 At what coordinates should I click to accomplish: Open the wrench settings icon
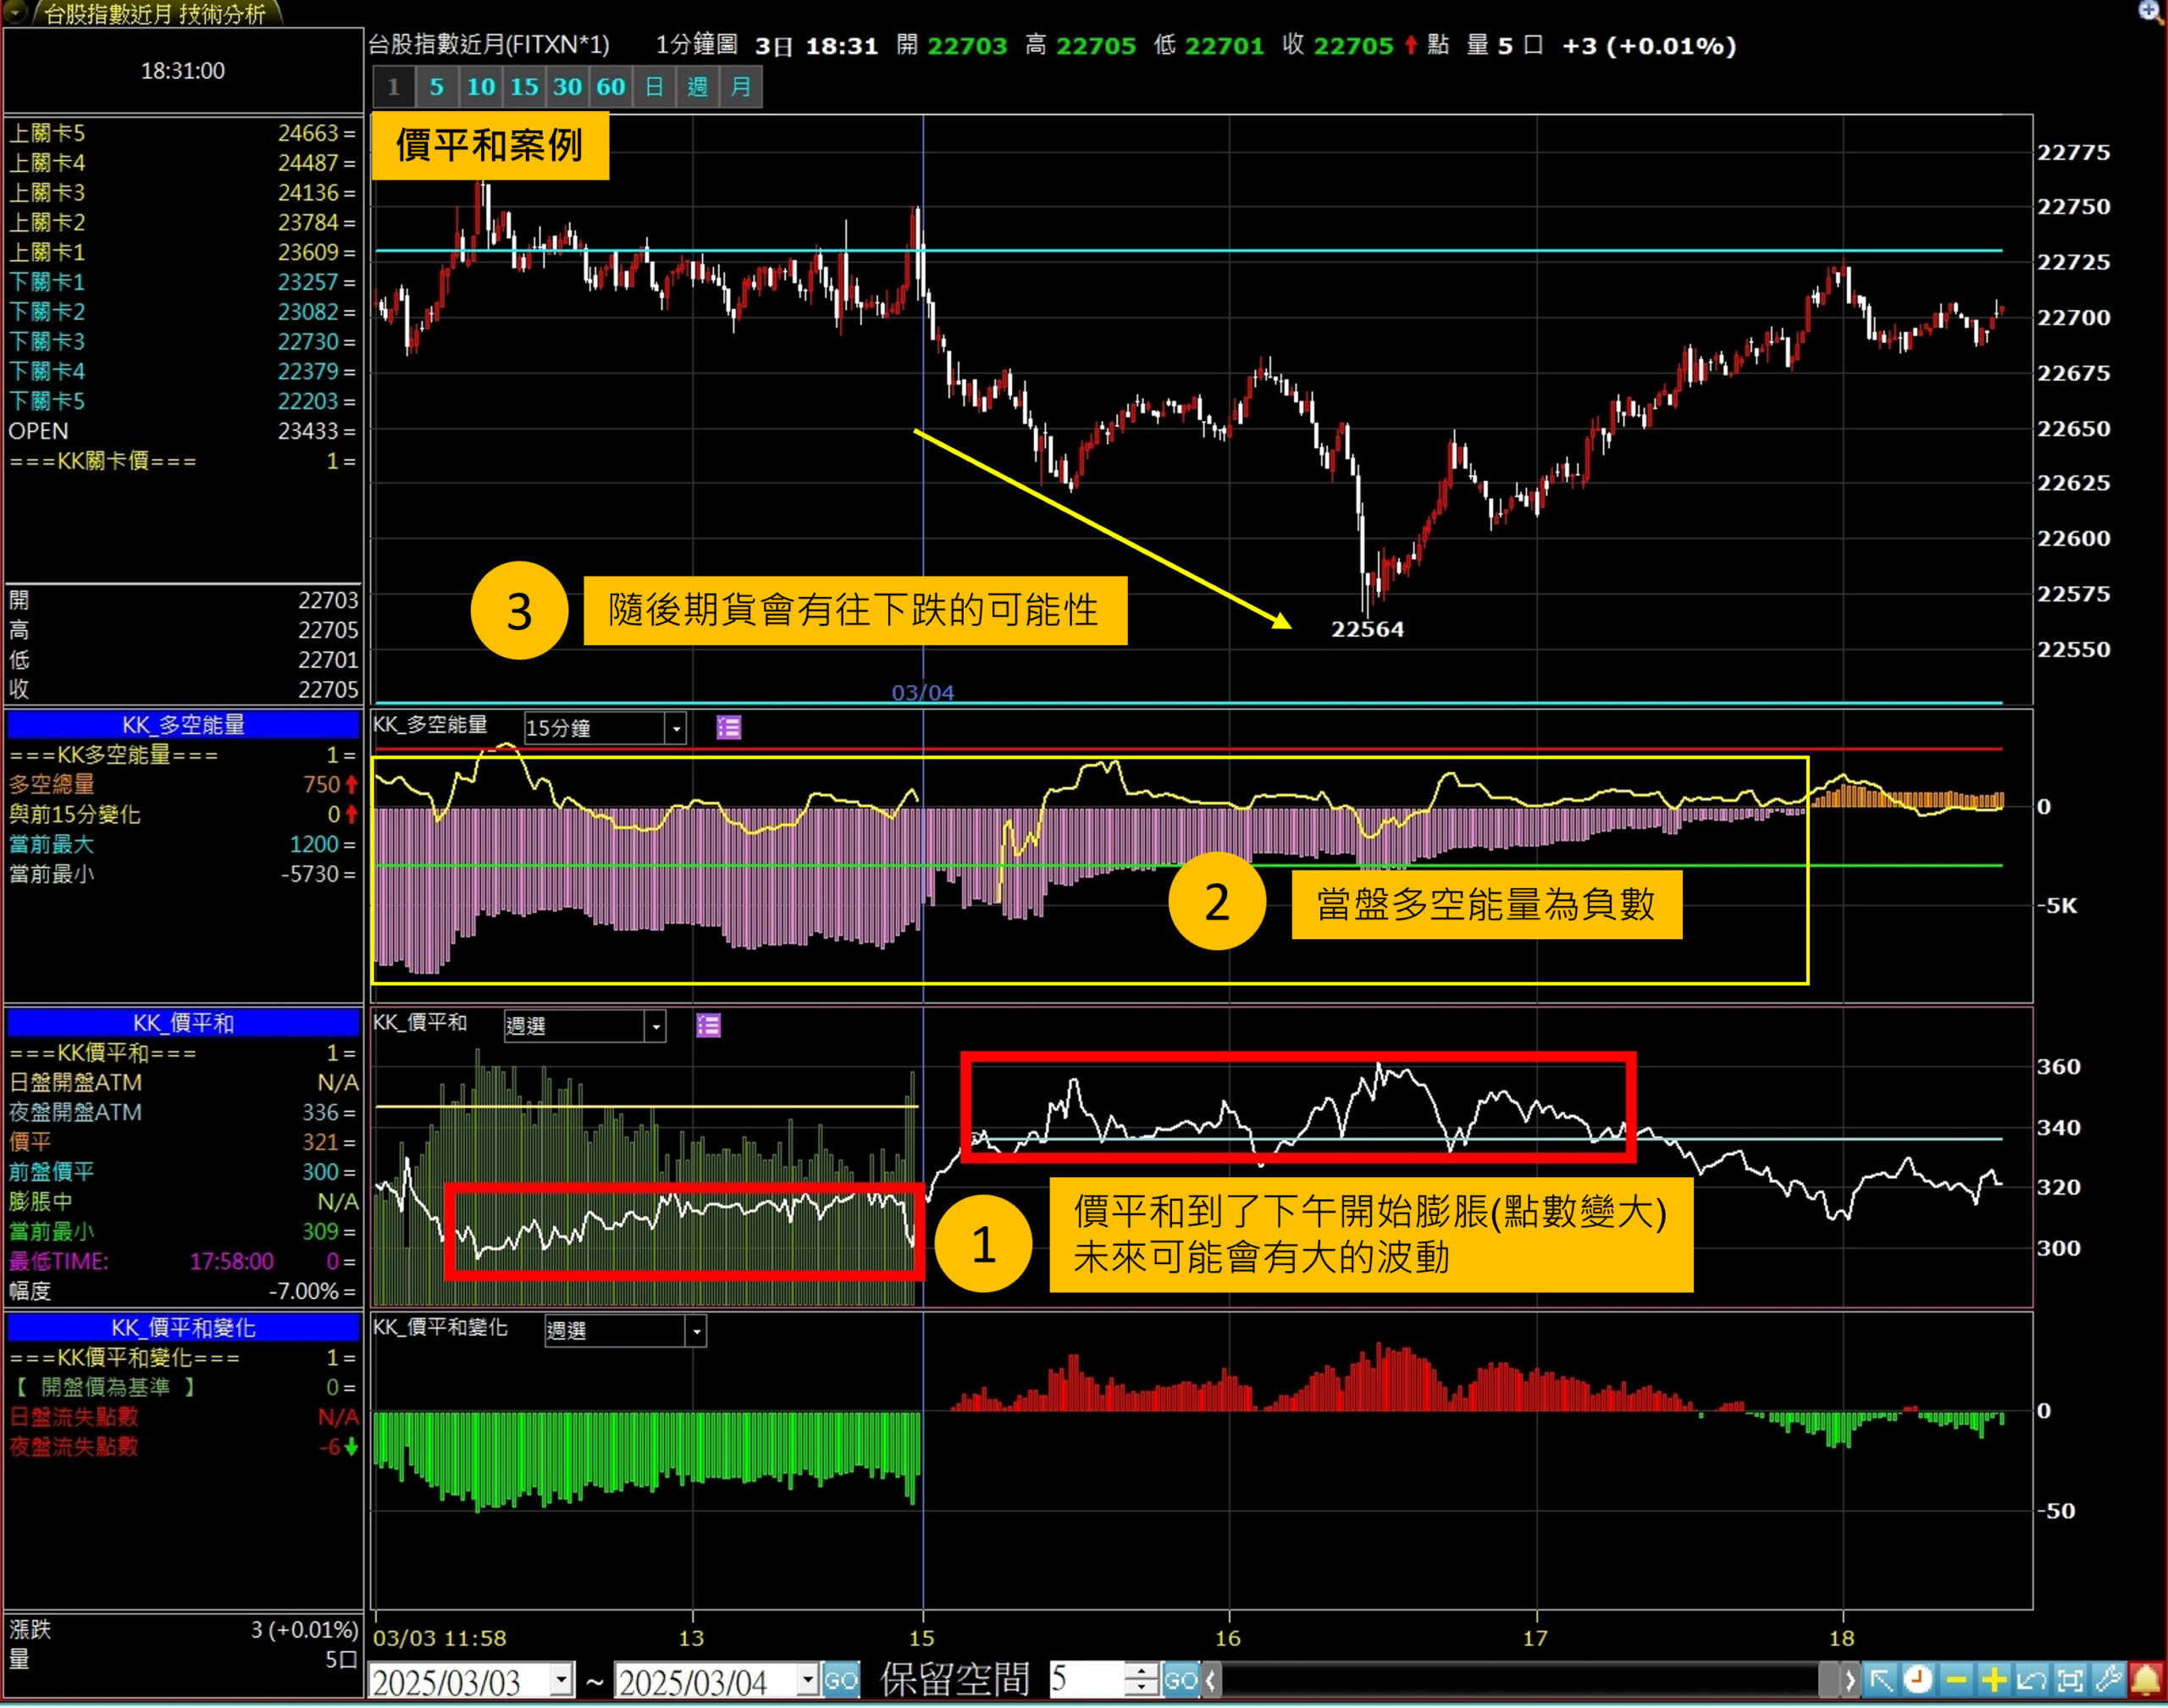(2107, 1679)
